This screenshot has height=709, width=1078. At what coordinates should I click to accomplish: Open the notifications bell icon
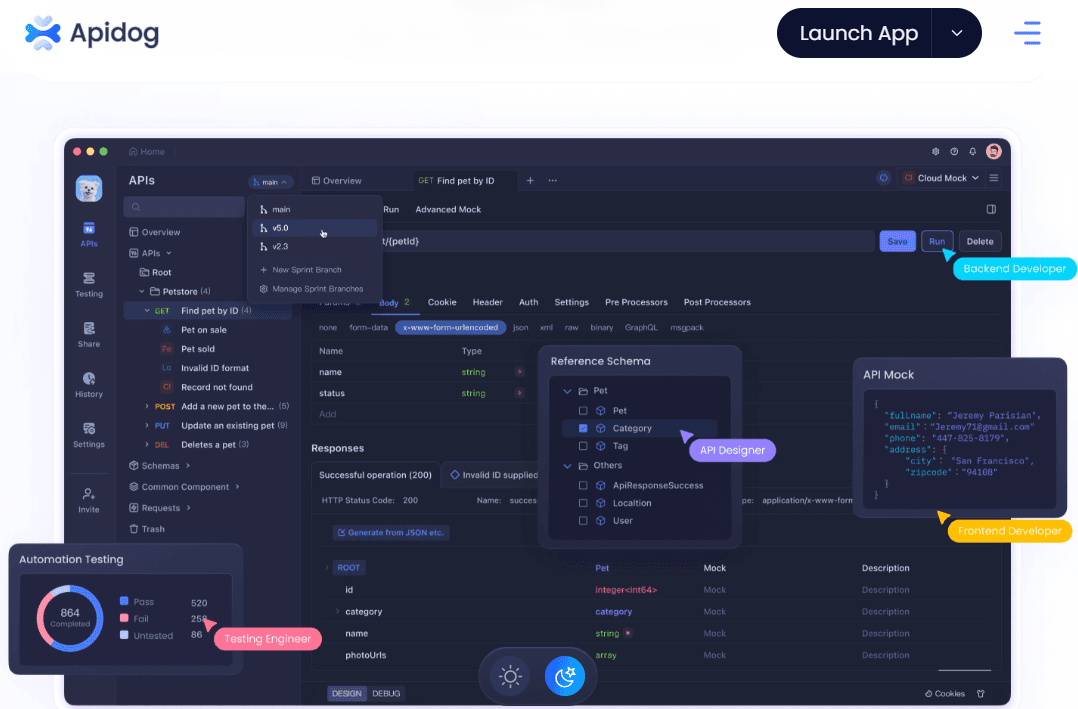pos(972,151)
